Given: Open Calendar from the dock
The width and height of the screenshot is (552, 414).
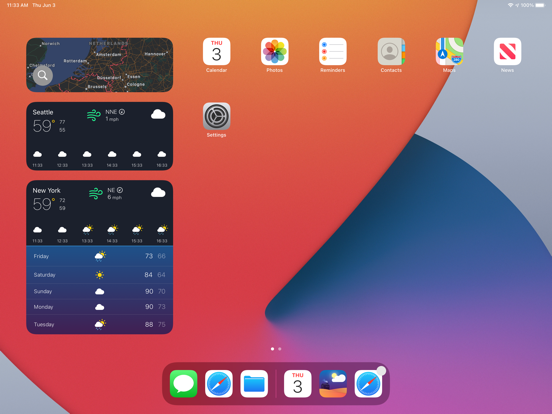Looking at the screenshot, I should 297,384.
